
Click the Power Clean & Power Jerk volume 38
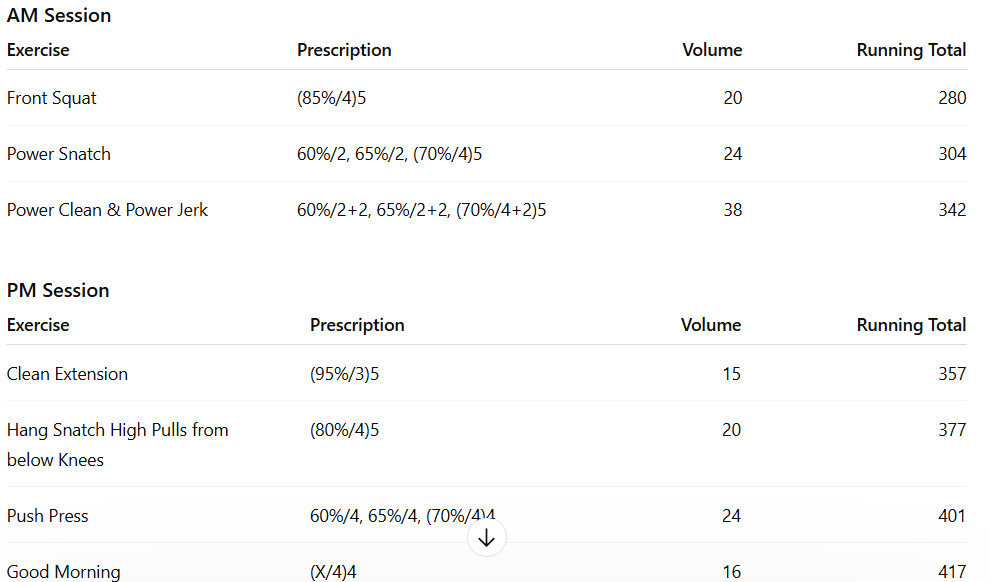(732, 210)
